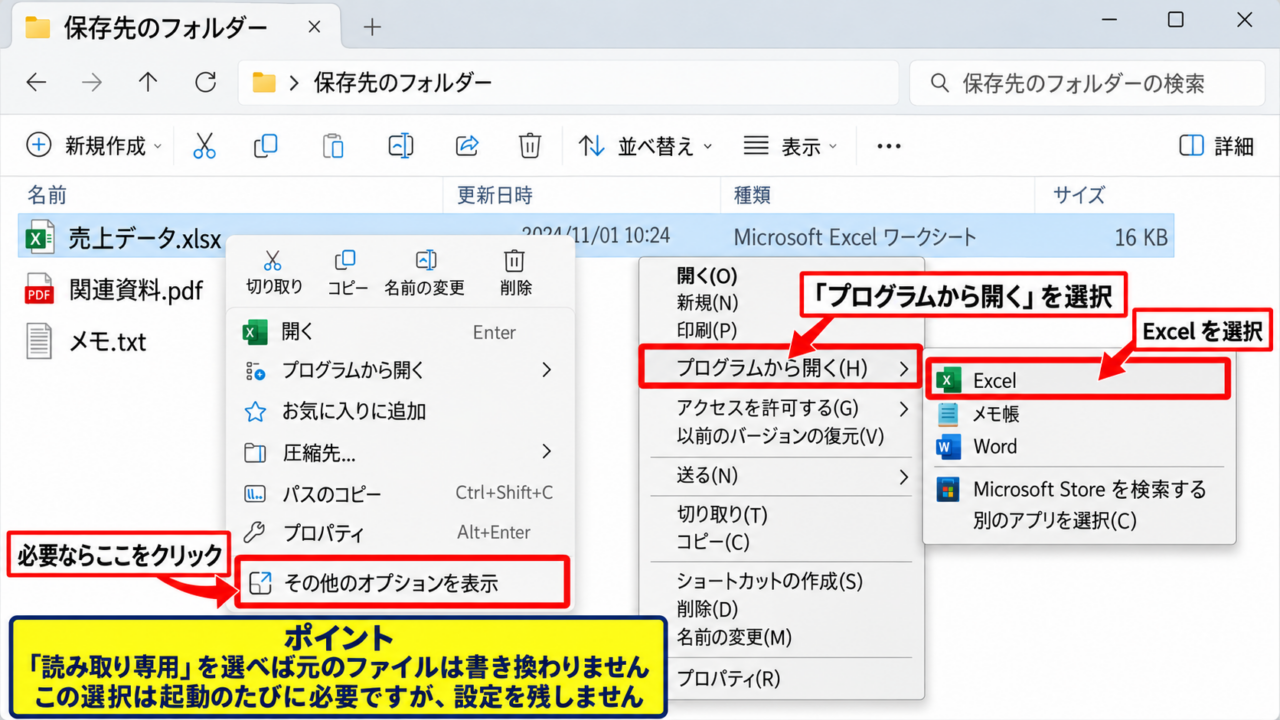Open the three-dots more options menu
The height and width of the screenshot is (720, 1280).
(x=889, y=146)
